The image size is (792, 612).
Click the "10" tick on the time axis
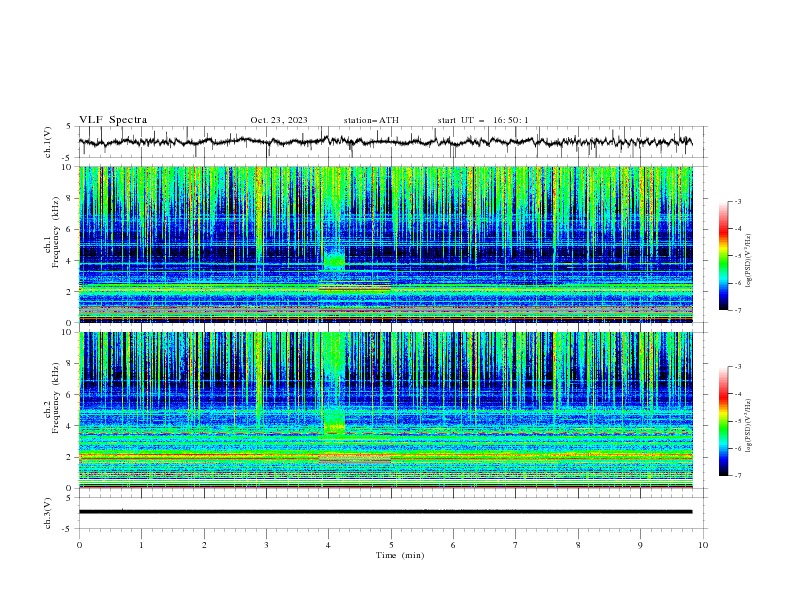tap(703, 545)
